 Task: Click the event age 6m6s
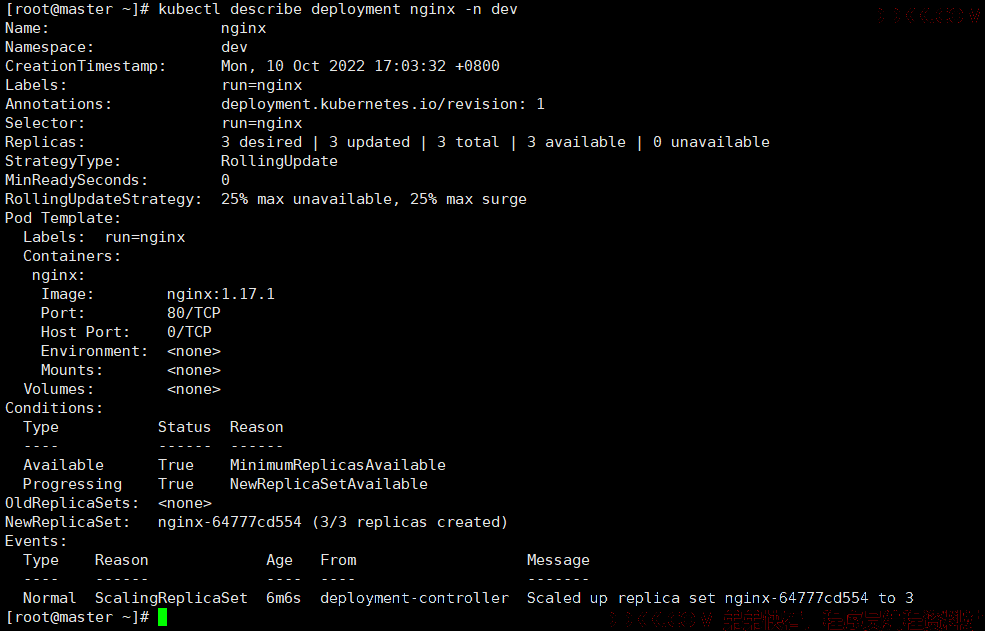point(284,598)
